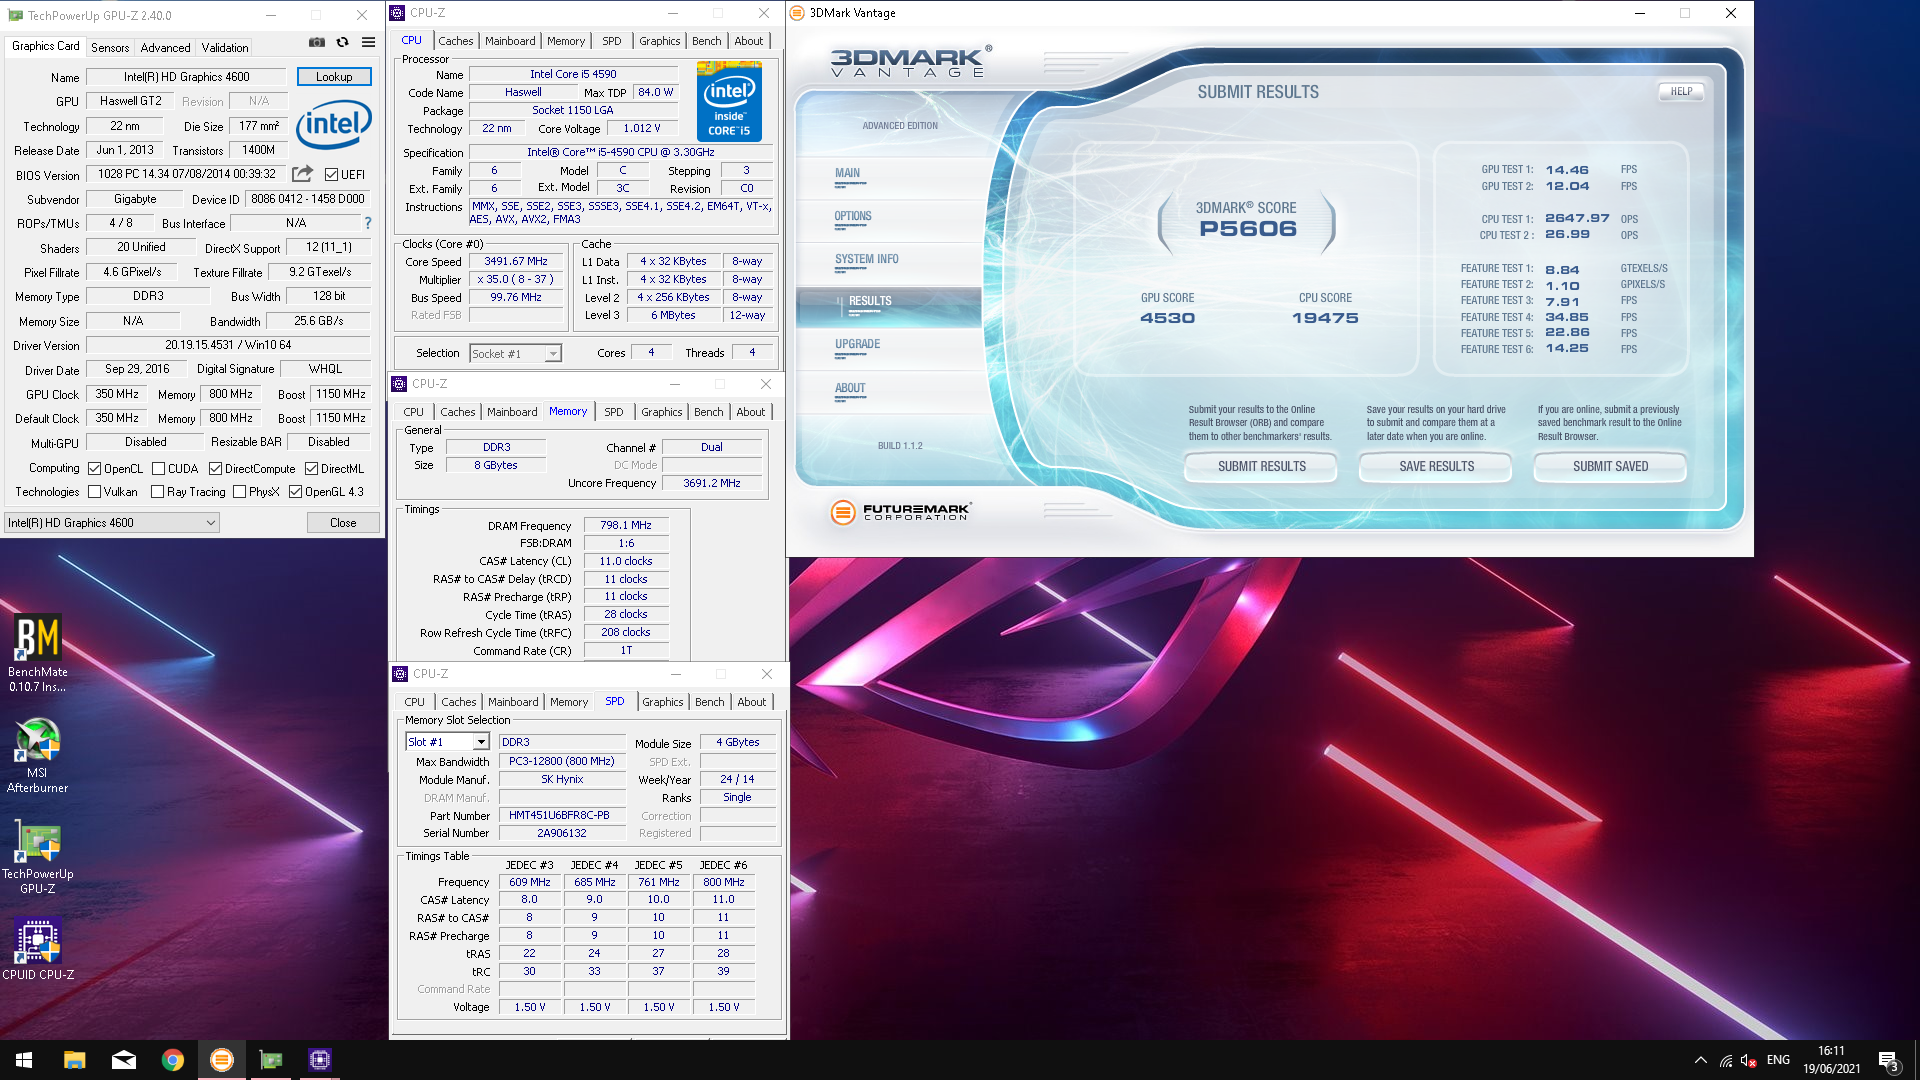Open the GPU-Z hamburger menu icon
1920x1080 pixels.
click(x=368, y=42)
